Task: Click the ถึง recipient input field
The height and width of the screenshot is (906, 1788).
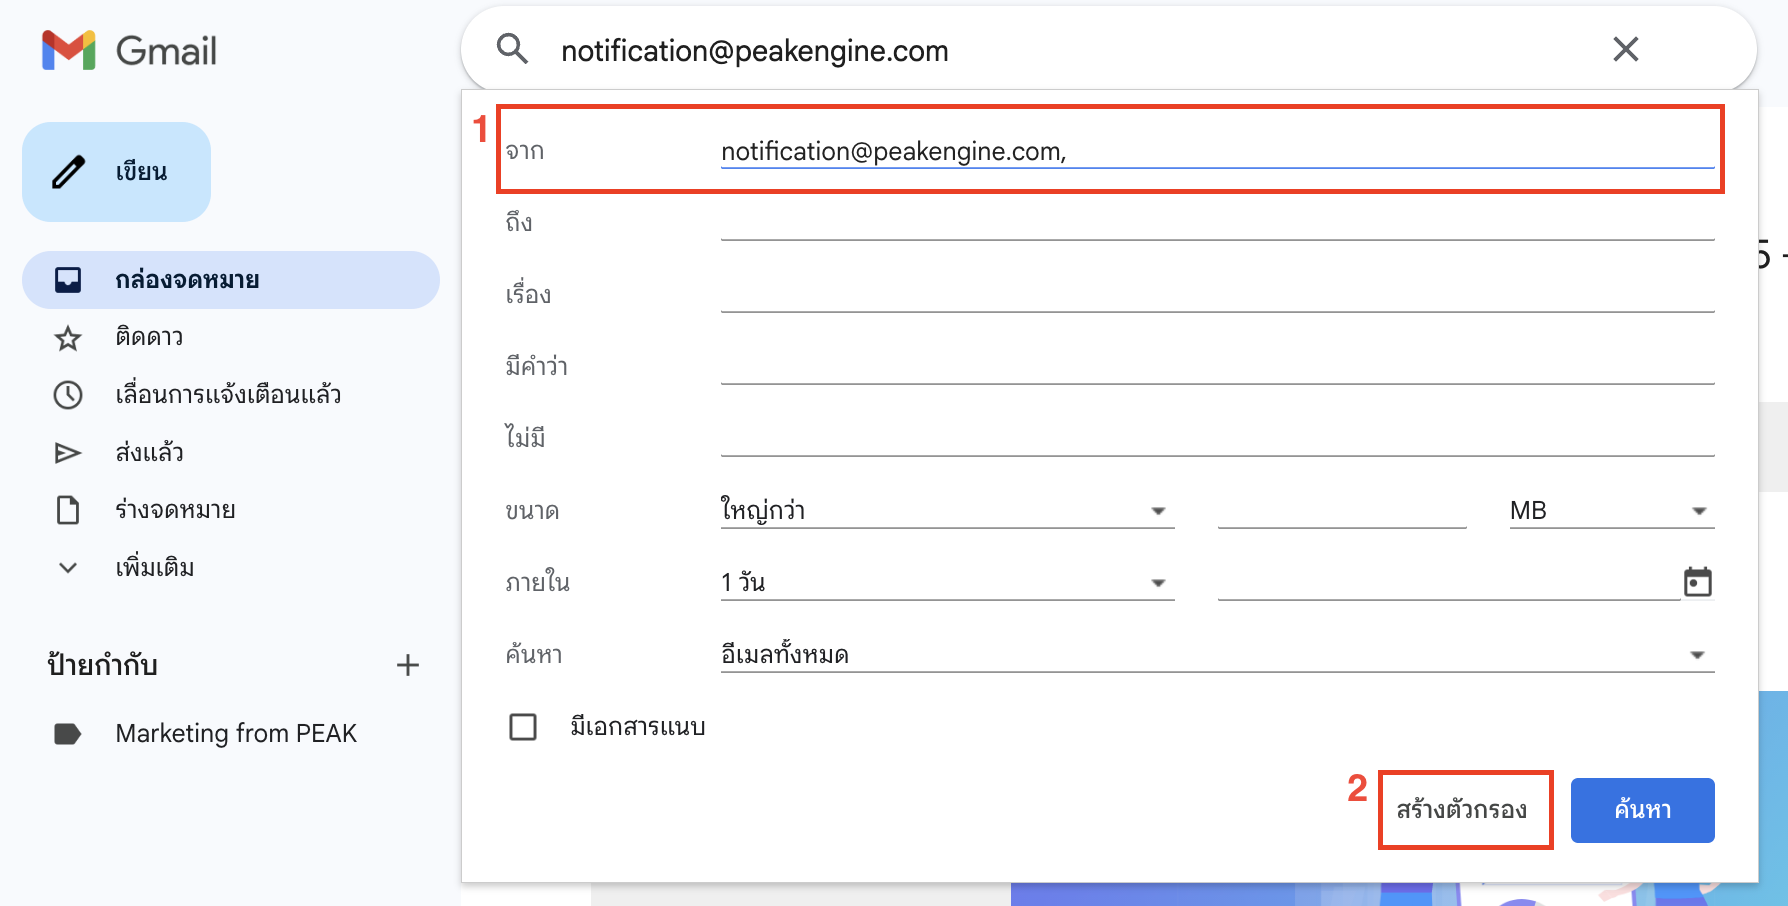Action: pyautogui.click(x=1216, y=223)
